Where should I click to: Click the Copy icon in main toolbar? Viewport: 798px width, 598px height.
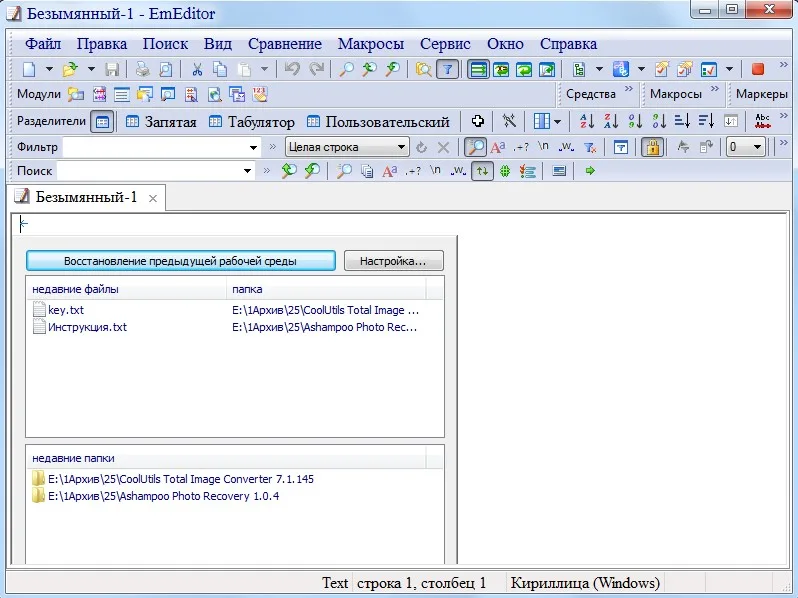(220, 69)
